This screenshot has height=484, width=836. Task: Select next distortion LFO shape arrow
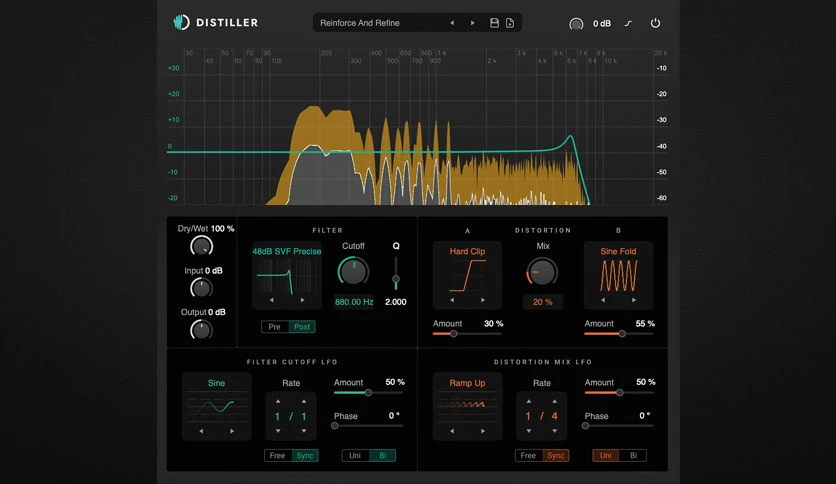483,431
